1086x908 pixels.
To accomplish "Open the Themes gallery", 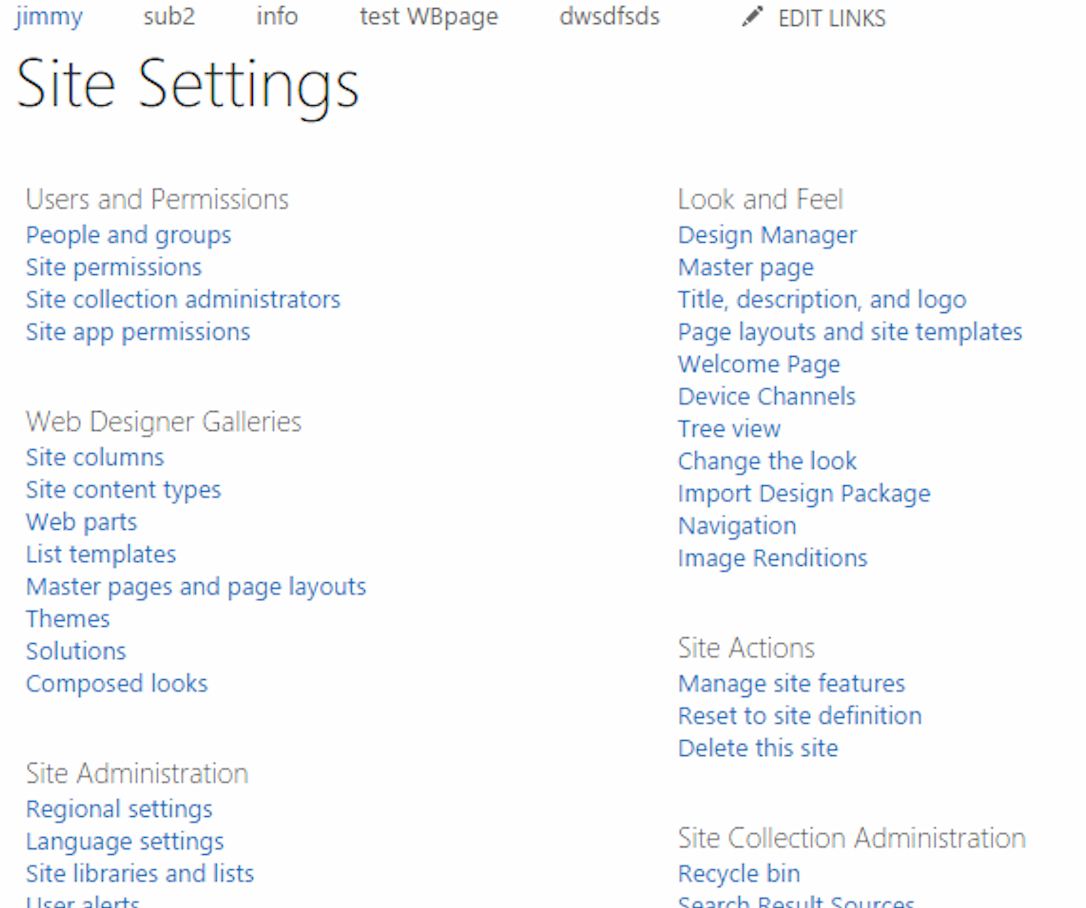I will (x=67, y=618).
